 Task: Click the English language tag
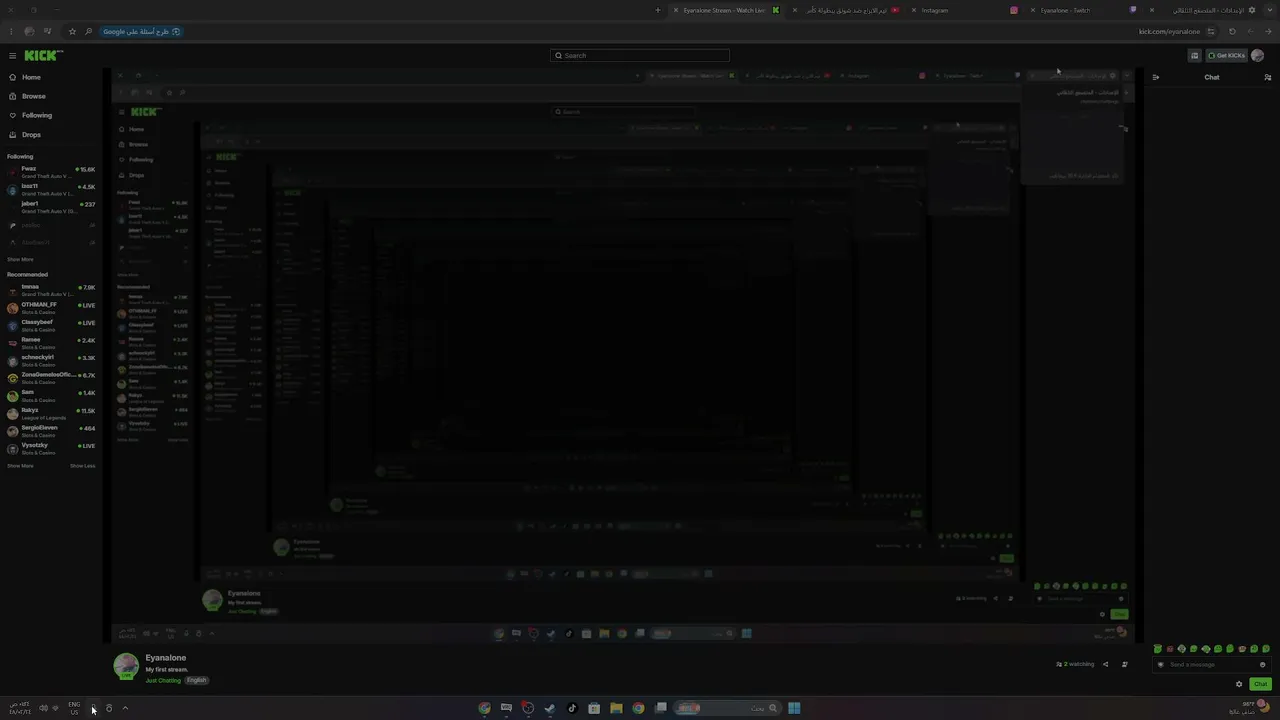point(197,681)
